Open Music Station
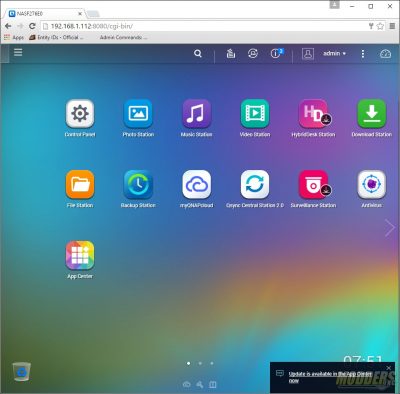Viewport: 400px width, 394px height. click(196, 114)
